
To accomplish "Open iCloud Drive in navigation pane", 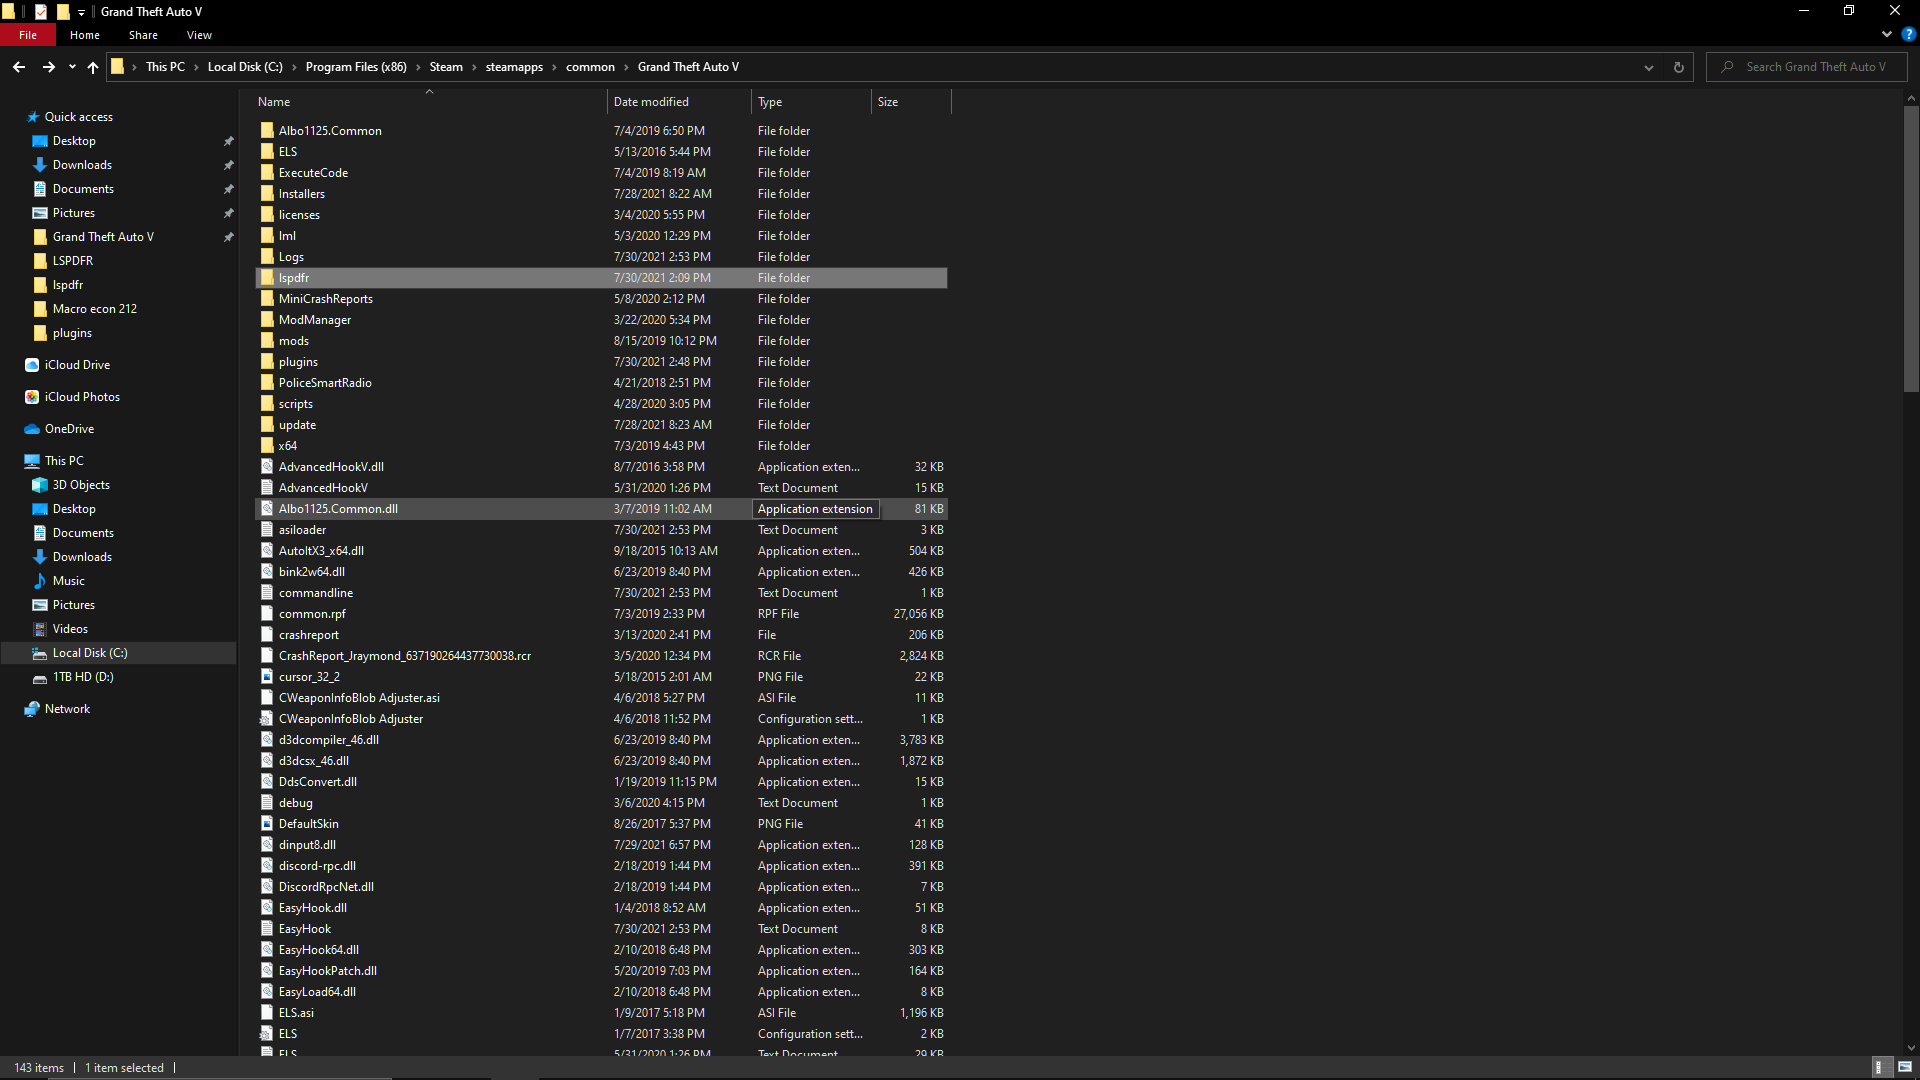I will tap(77, 365).
